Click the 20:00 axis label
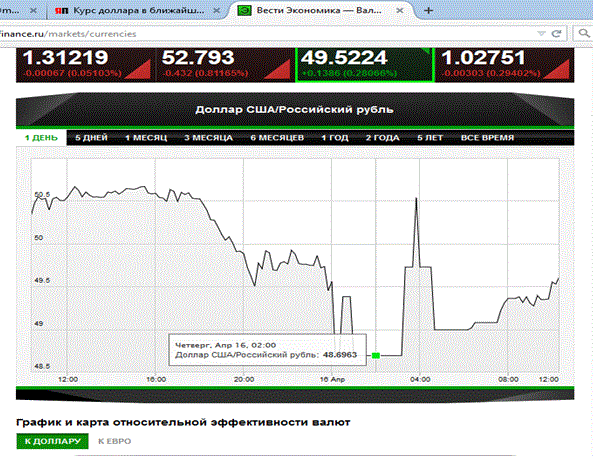This screenshot has height=456, width=593. [x=244, y=379]
